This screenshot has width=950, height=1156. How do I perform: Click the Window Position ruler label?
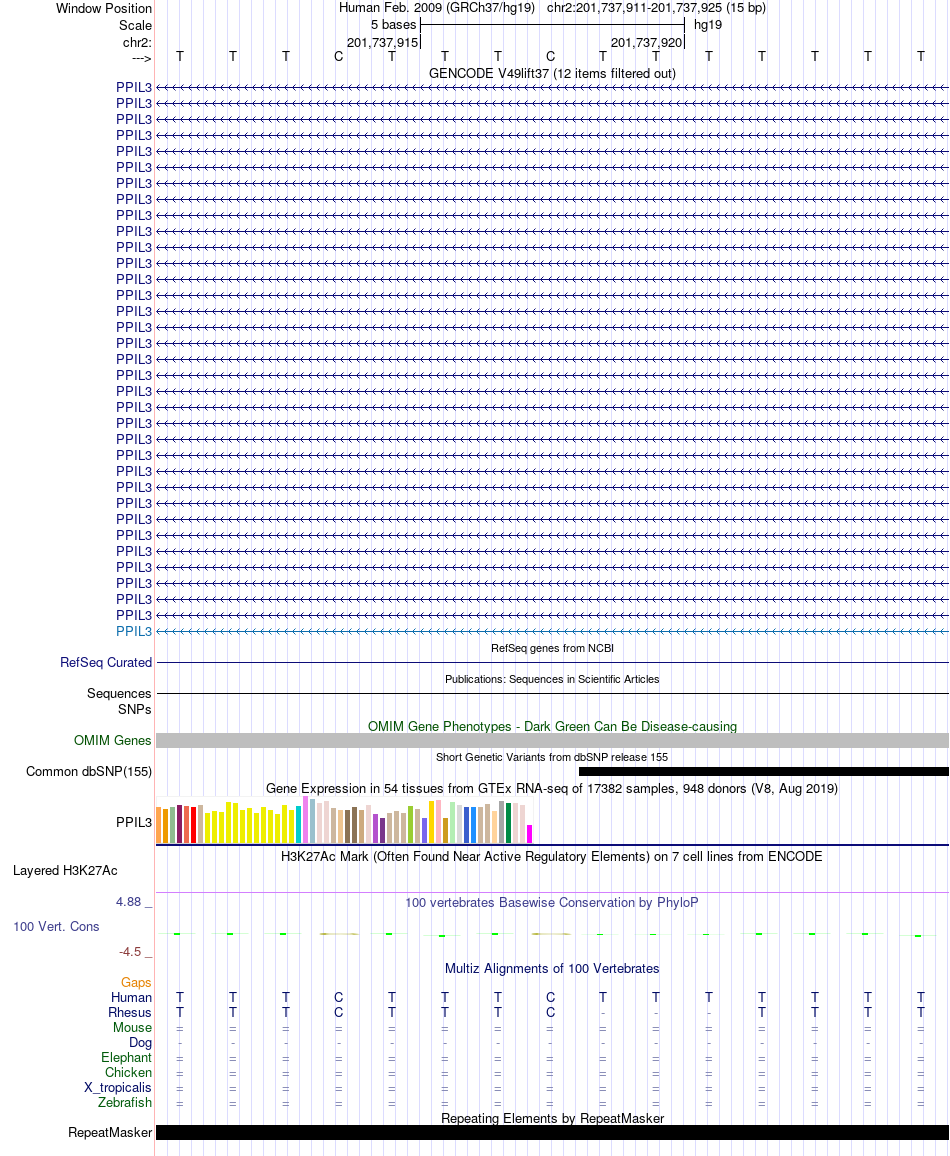[104, 8]
